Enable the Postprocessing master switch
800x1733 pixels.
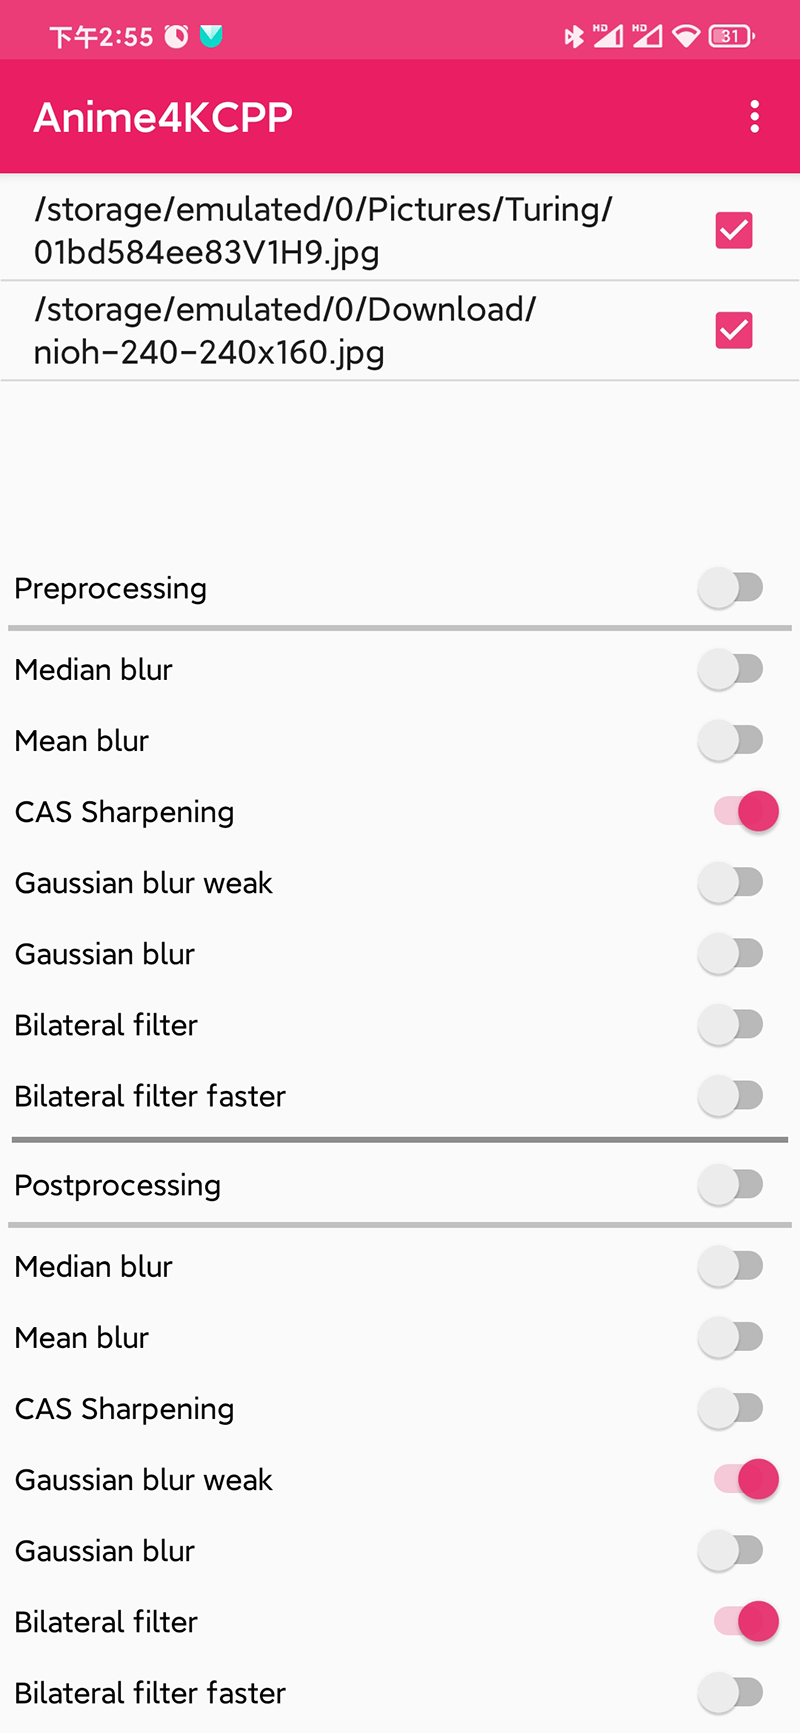pyautogui.click(x=732, y=1185)
